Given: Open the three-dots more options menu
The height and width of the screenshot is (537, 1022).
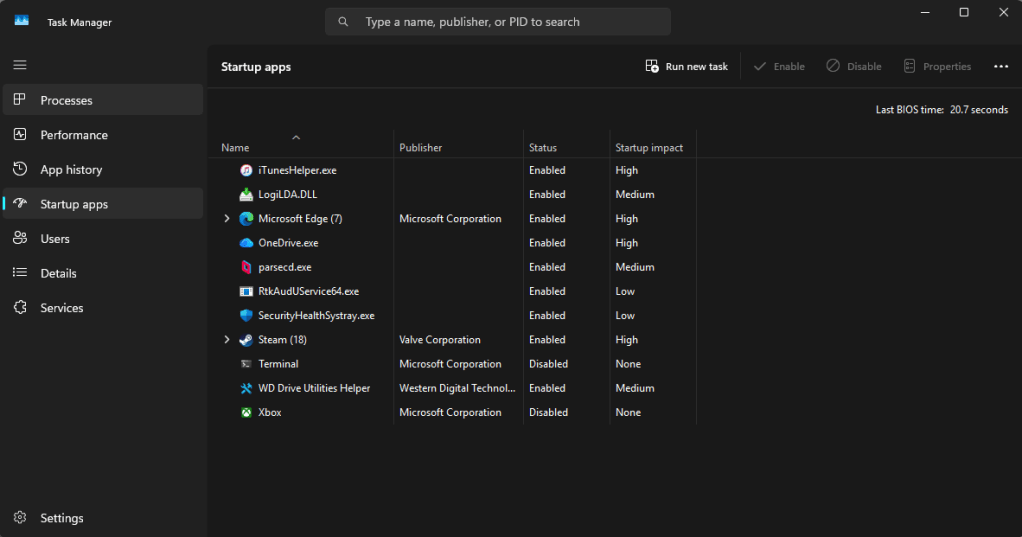Looking at the screenshot, I should (x=1001, y=66).
